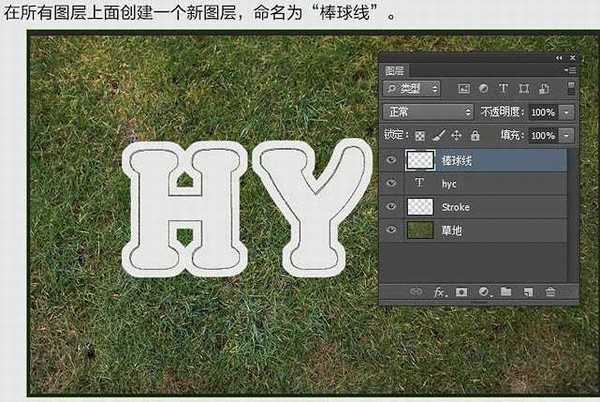Expand the opacity slider dropdown arrow

[x=568, y=112]
